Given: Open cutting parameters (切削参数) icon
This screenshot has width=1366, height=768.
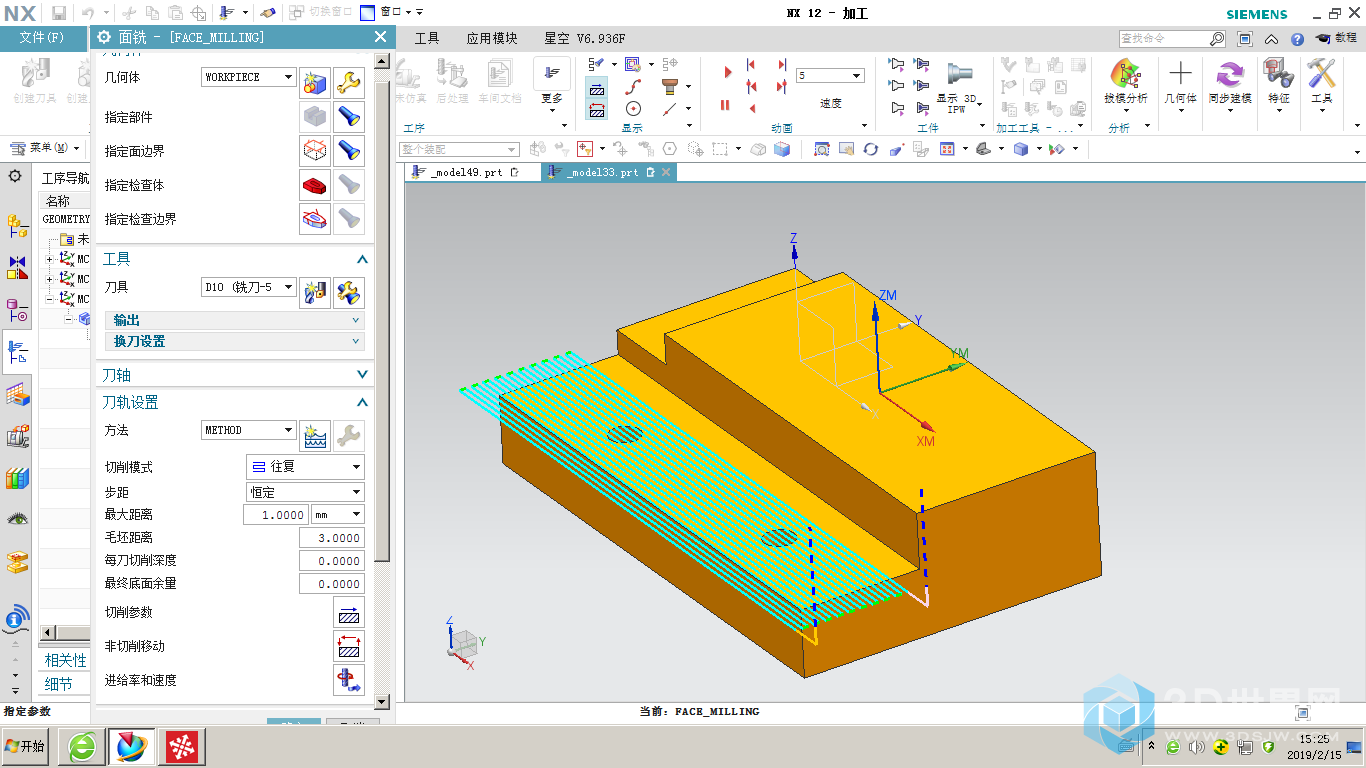Looking at the screenshot, I should tap(349, 612).
